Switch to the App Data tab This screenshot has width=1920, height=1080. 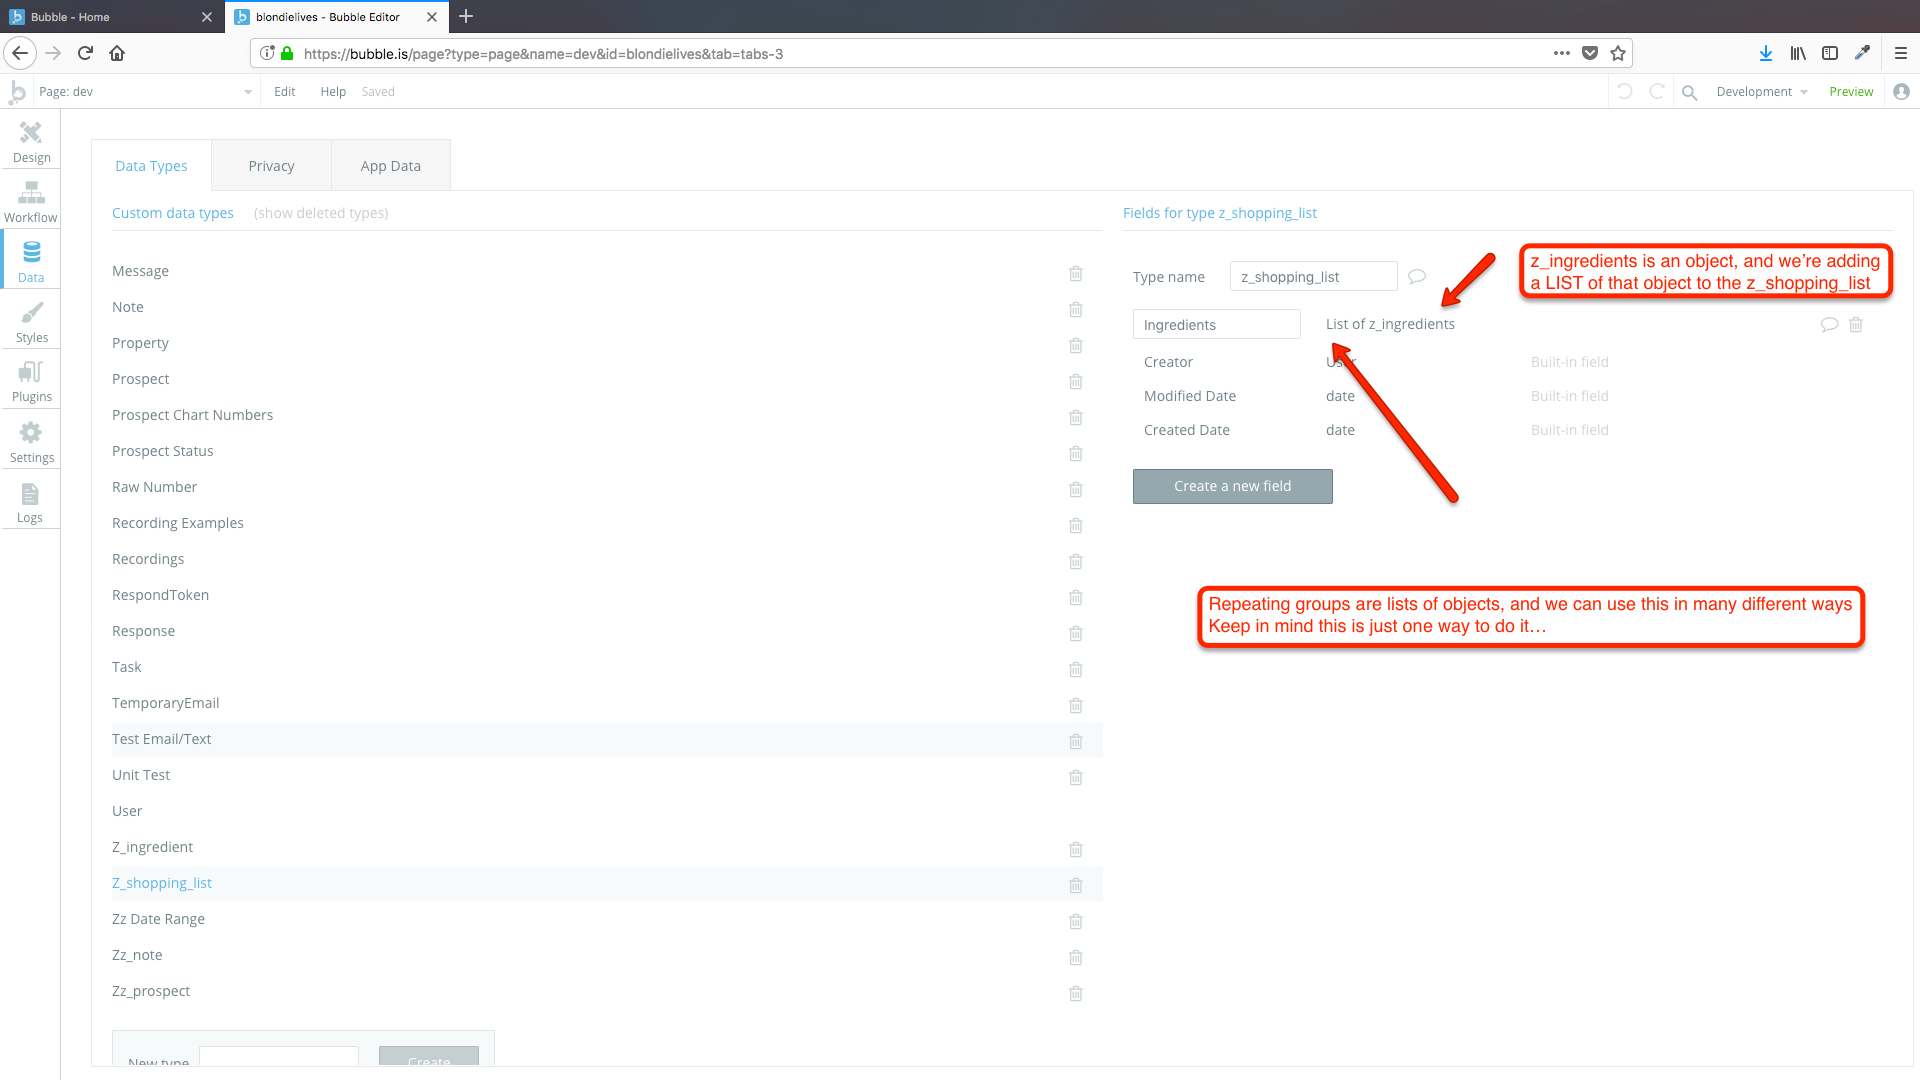point(390,166)
